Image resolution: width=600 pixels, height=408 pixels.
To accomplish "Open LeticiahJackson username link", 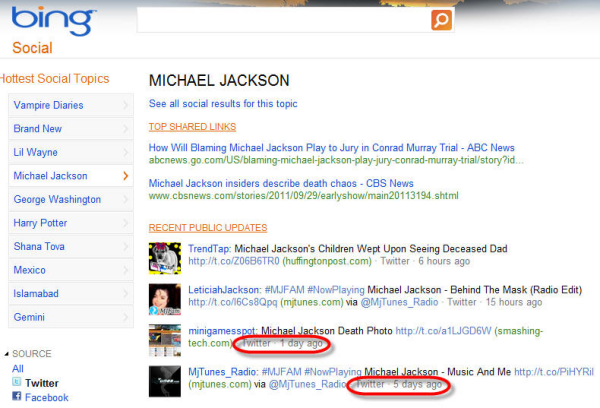I will point(224,290).
